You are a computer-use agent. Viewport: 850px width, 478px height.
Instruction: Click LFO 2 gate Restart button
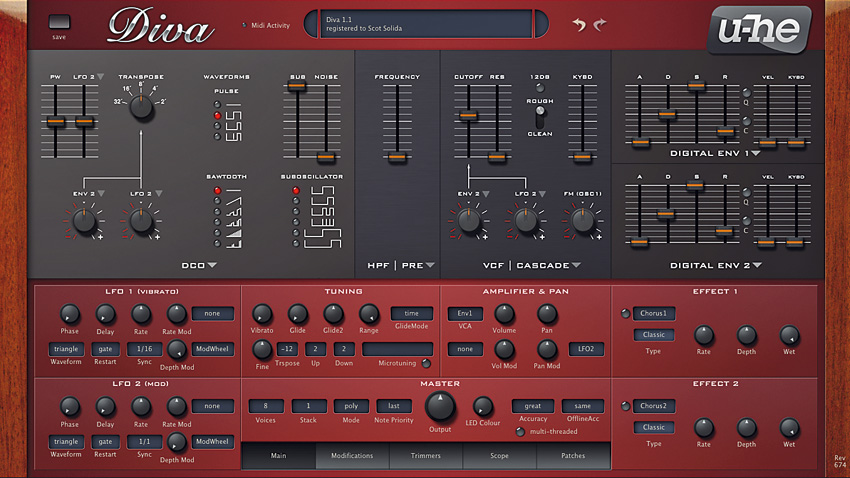click(x=105, y=442)
